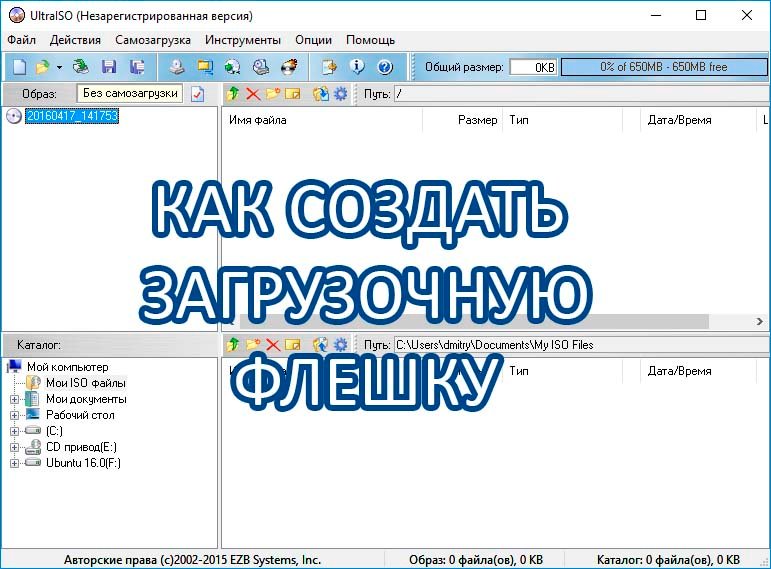Open the dropdown arrow beside Open icon
This screenshot has height=569, width=771.
tap(59, 67)
